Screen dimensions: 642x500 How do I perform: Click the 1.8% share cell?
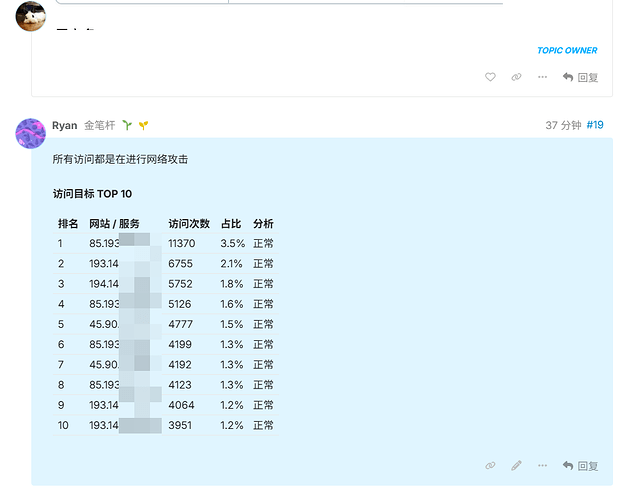[x=232, y=284]
